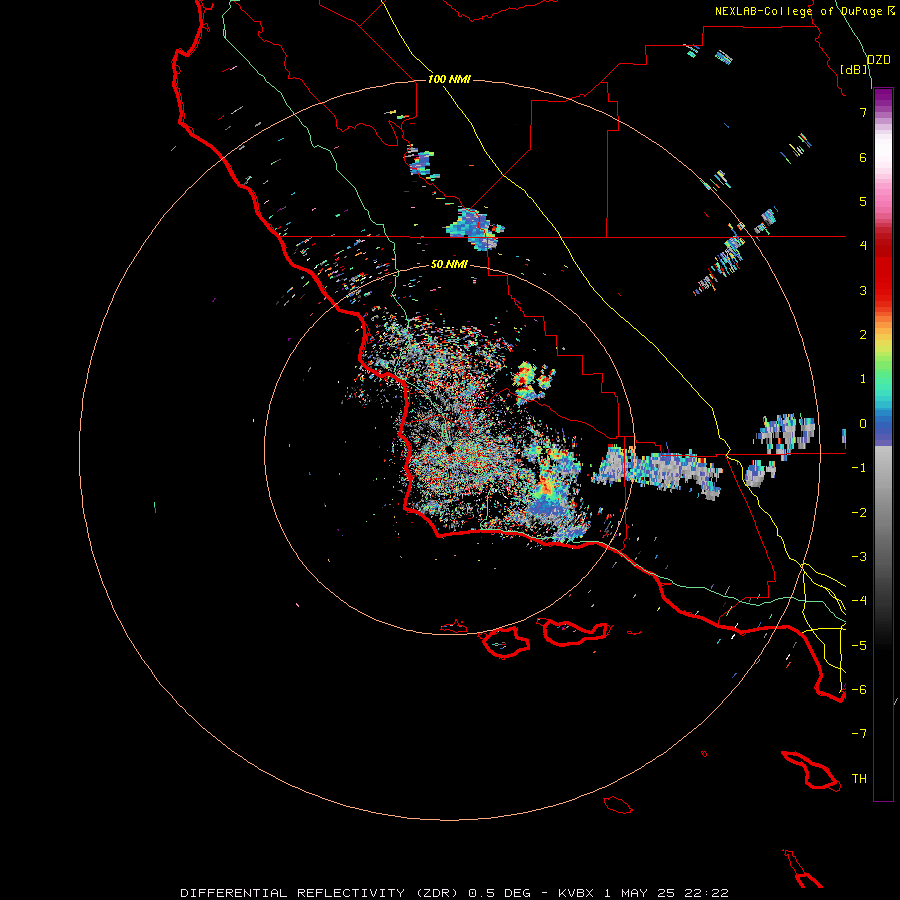Click the KVBX station identifier
900x900 pixels.
click(x=578, y=893)
